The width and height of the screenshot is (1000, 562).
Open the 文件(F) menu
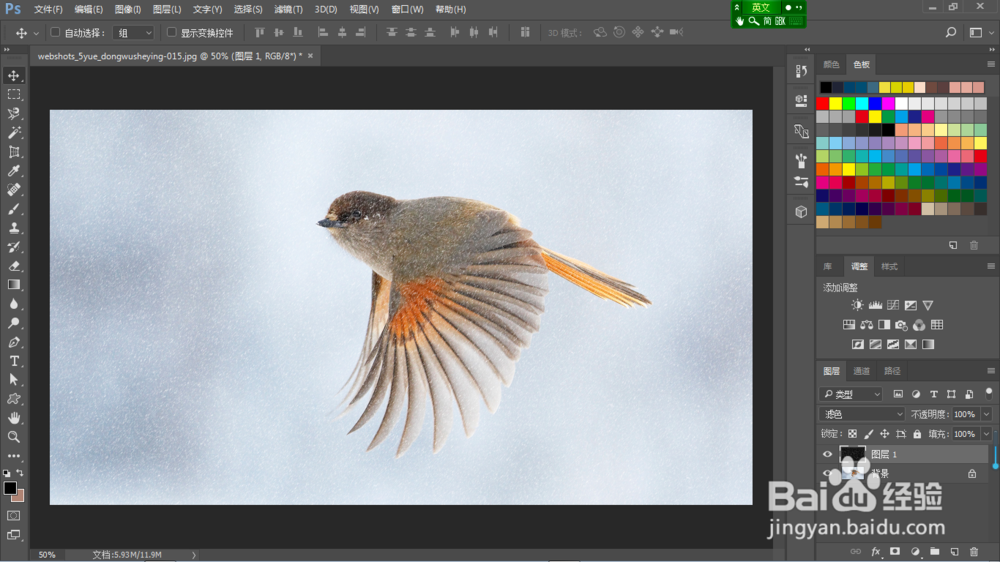48,10
